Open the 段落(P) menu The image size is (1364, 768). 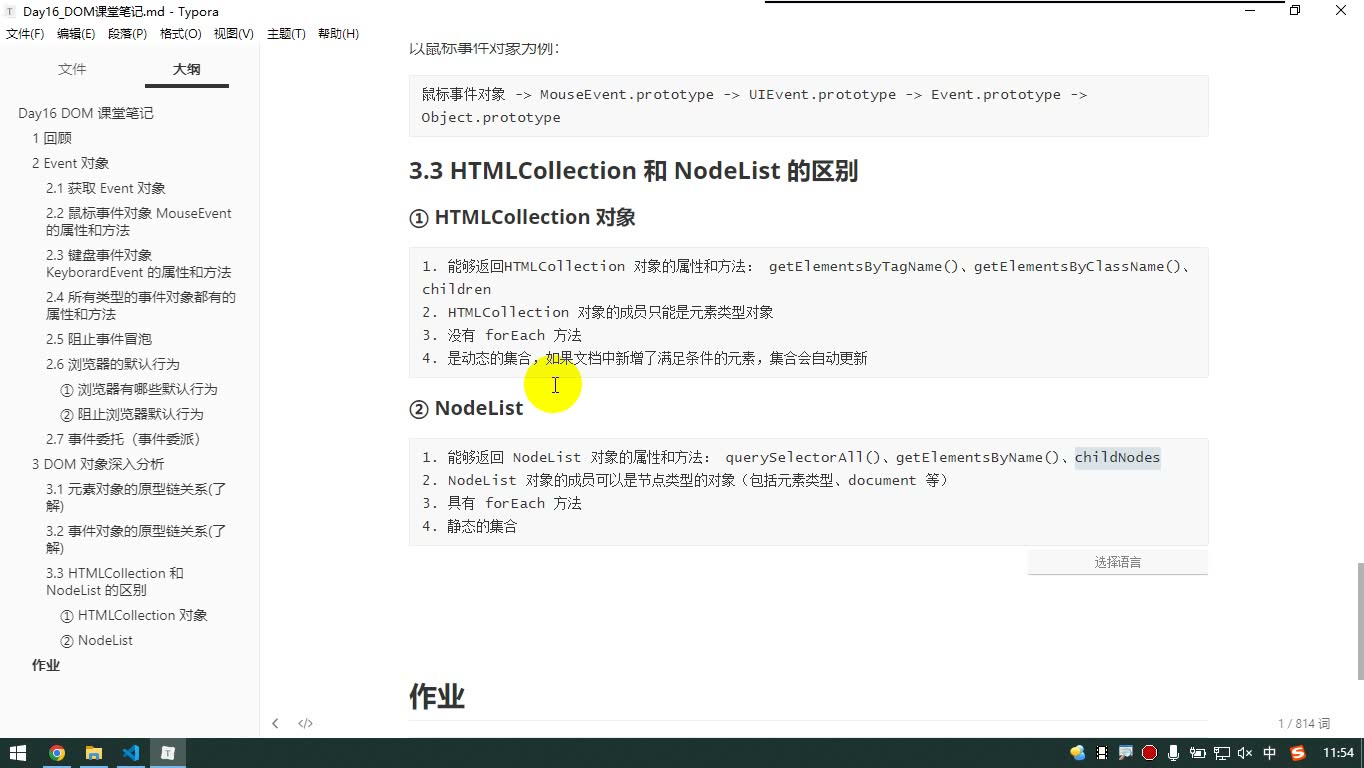(x=127, y=34)
